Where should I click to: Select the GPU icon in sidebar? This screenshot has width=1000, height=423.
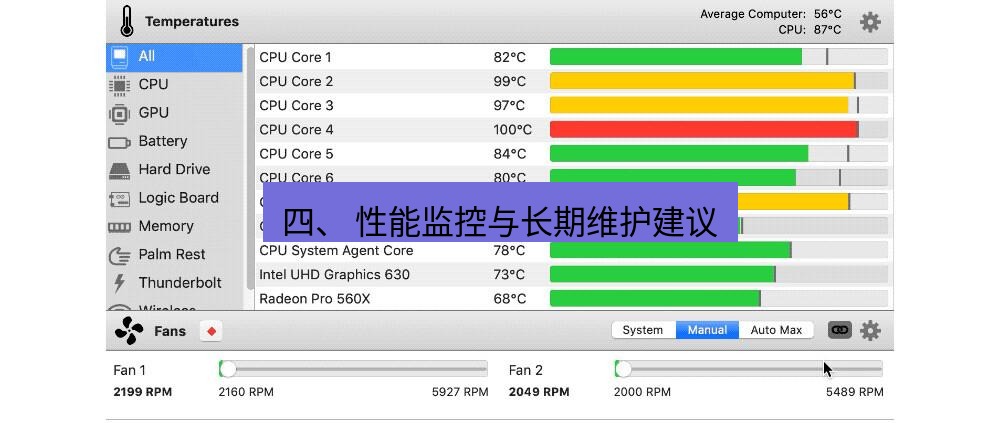coord(120,113)
